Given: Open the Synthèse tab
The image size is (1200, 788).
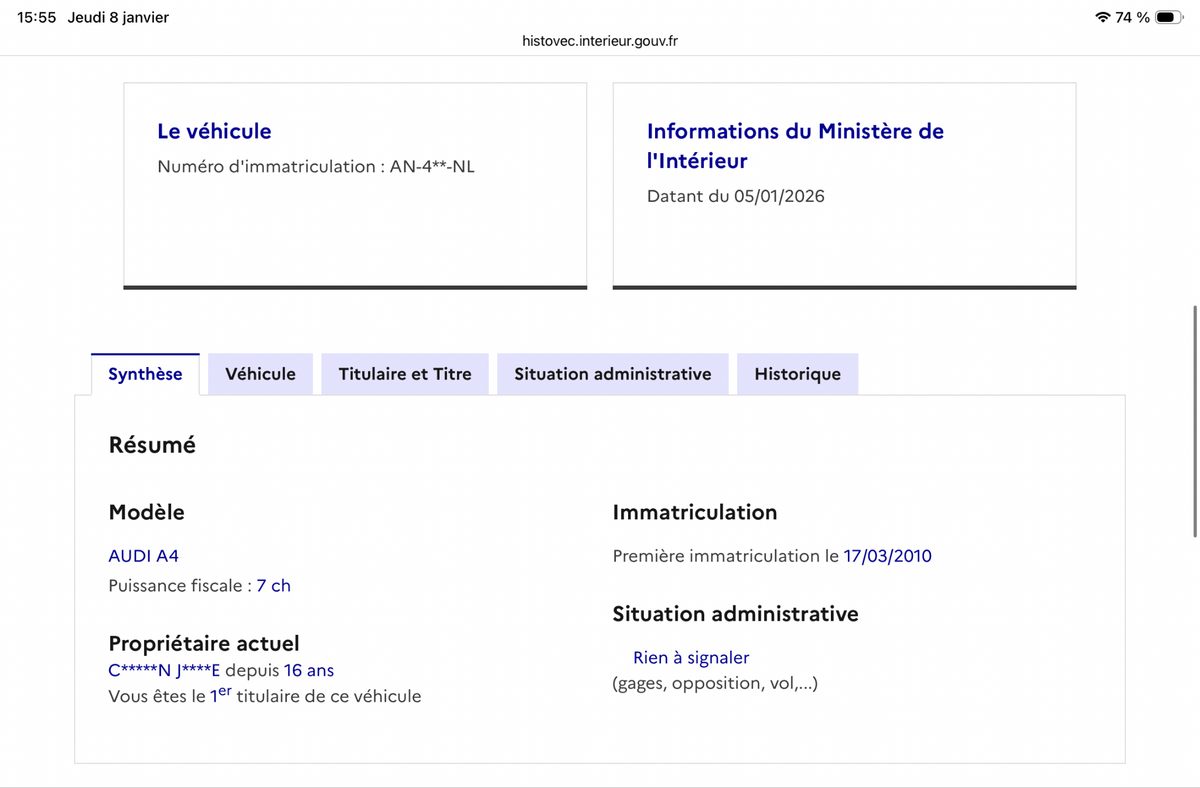Looking at the screenshot, I should coord(145,374).
